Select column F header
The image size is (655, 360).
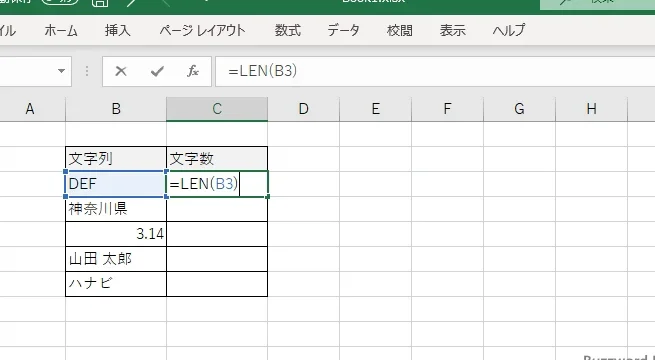coord(447,109)
